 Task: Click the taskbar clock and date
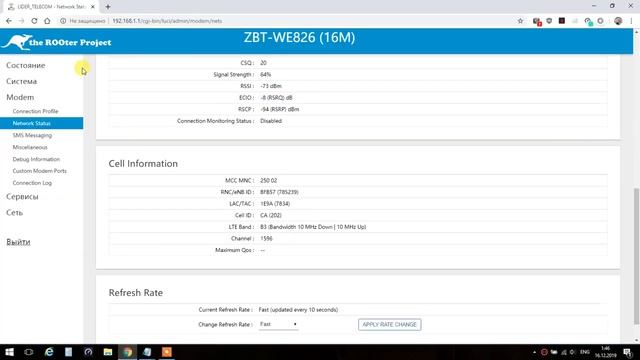(606, 352)
